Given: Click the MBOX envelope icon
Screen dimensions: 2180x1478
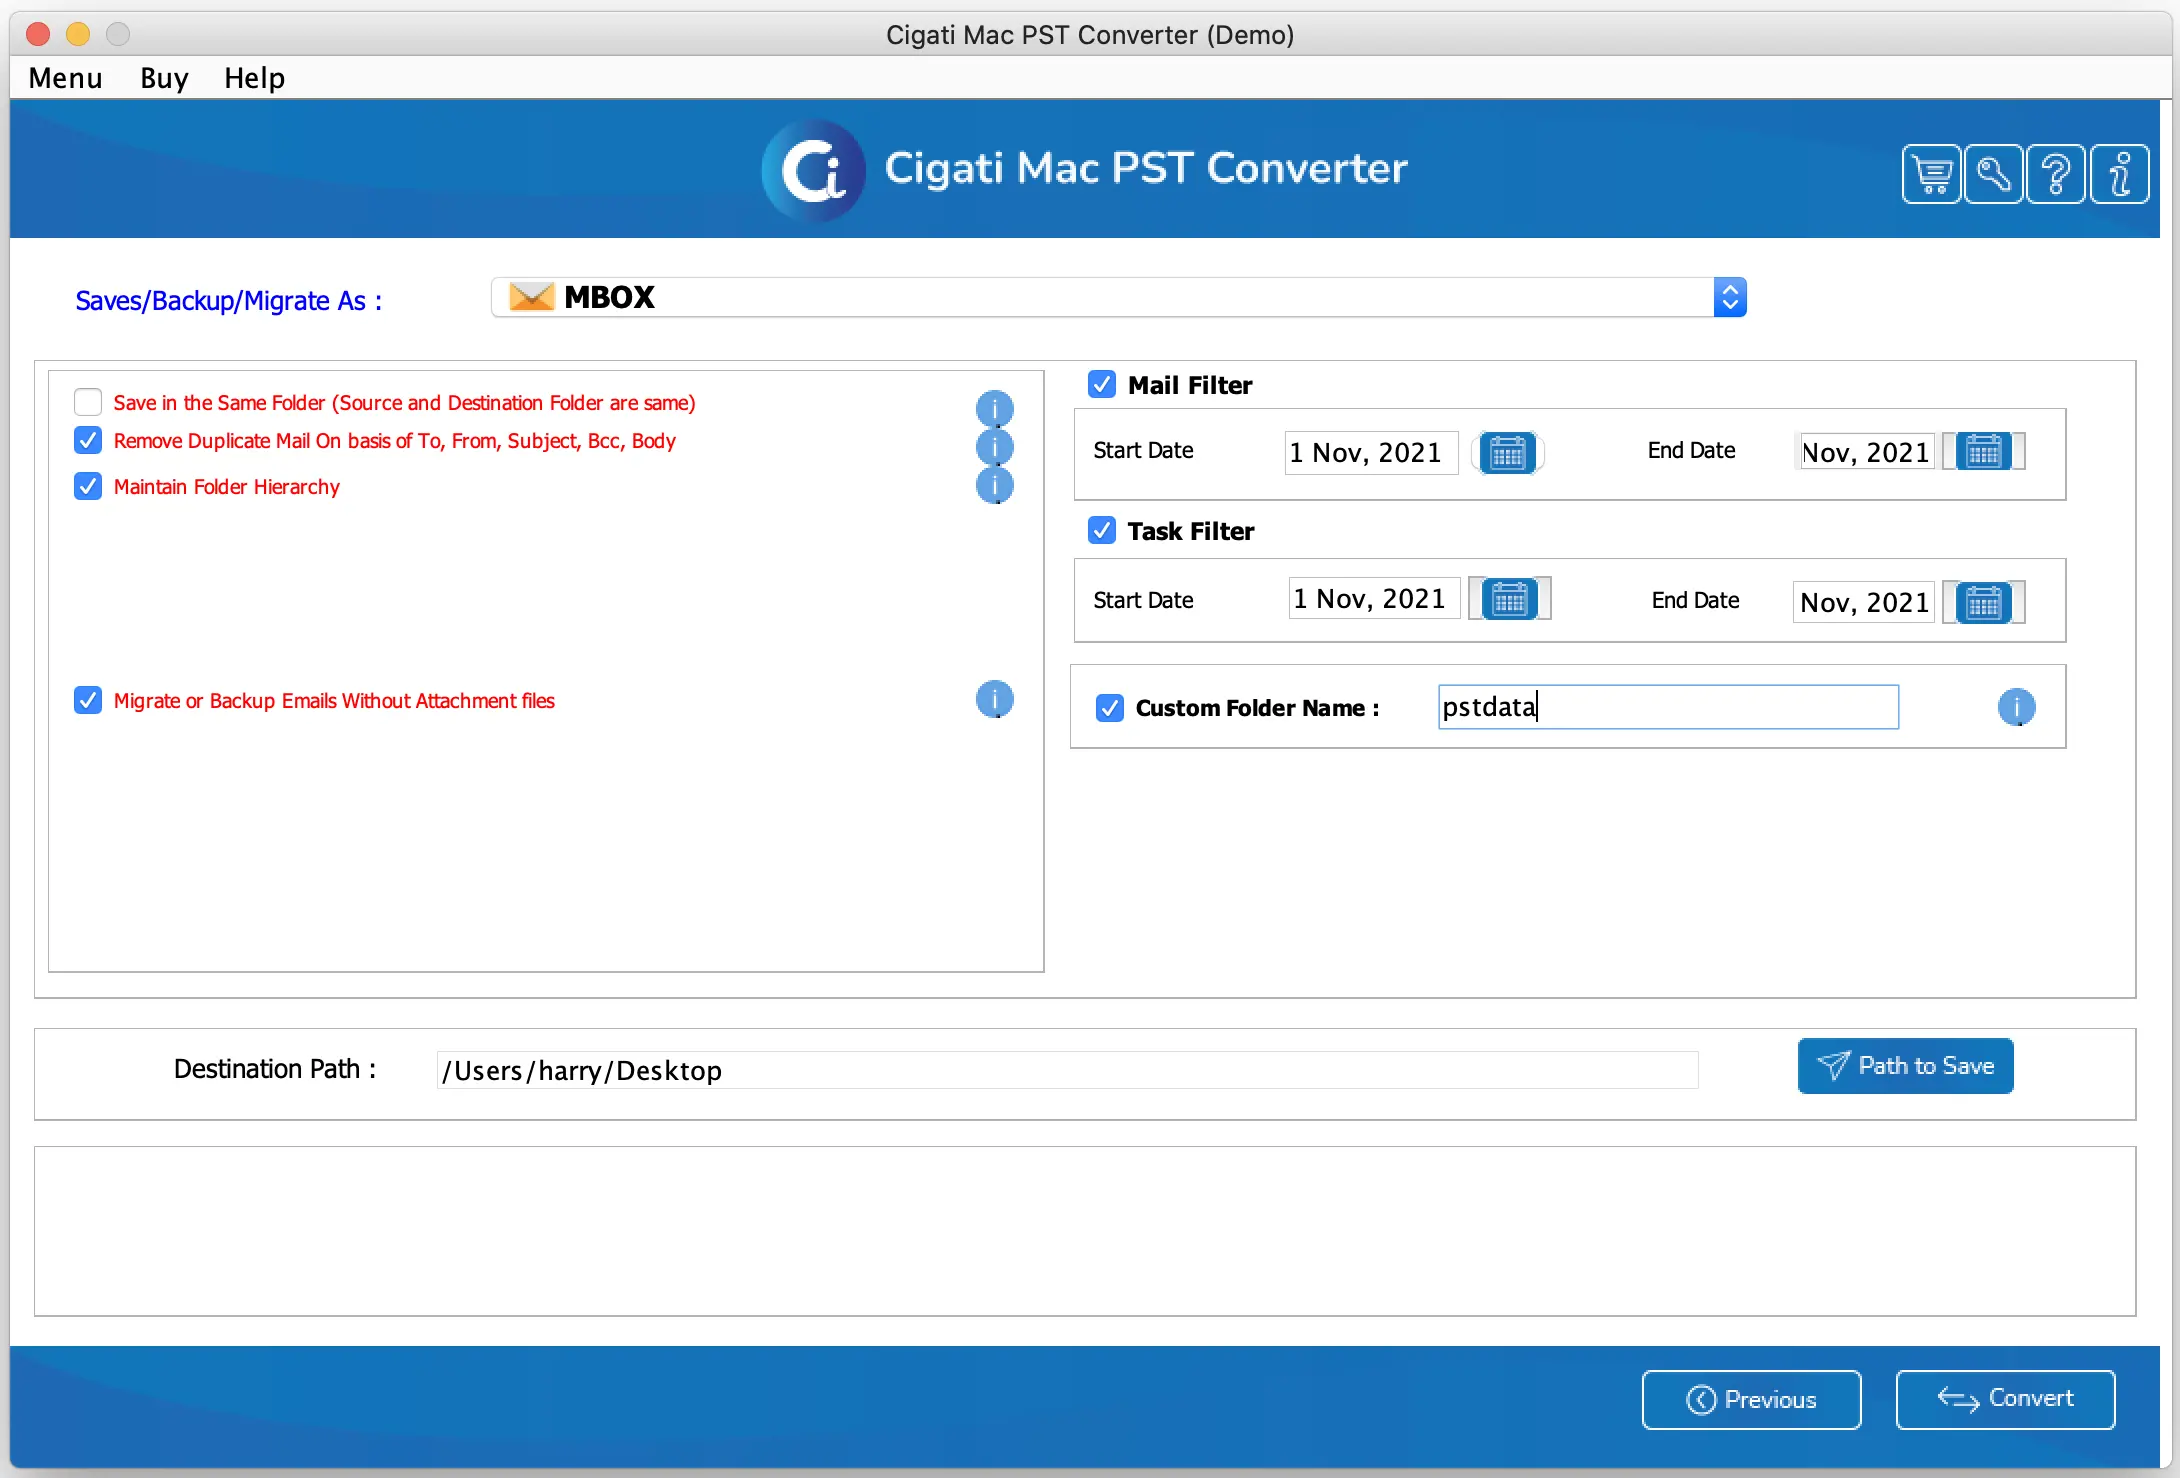Looking at the screenshot, I should coord(531,297).
